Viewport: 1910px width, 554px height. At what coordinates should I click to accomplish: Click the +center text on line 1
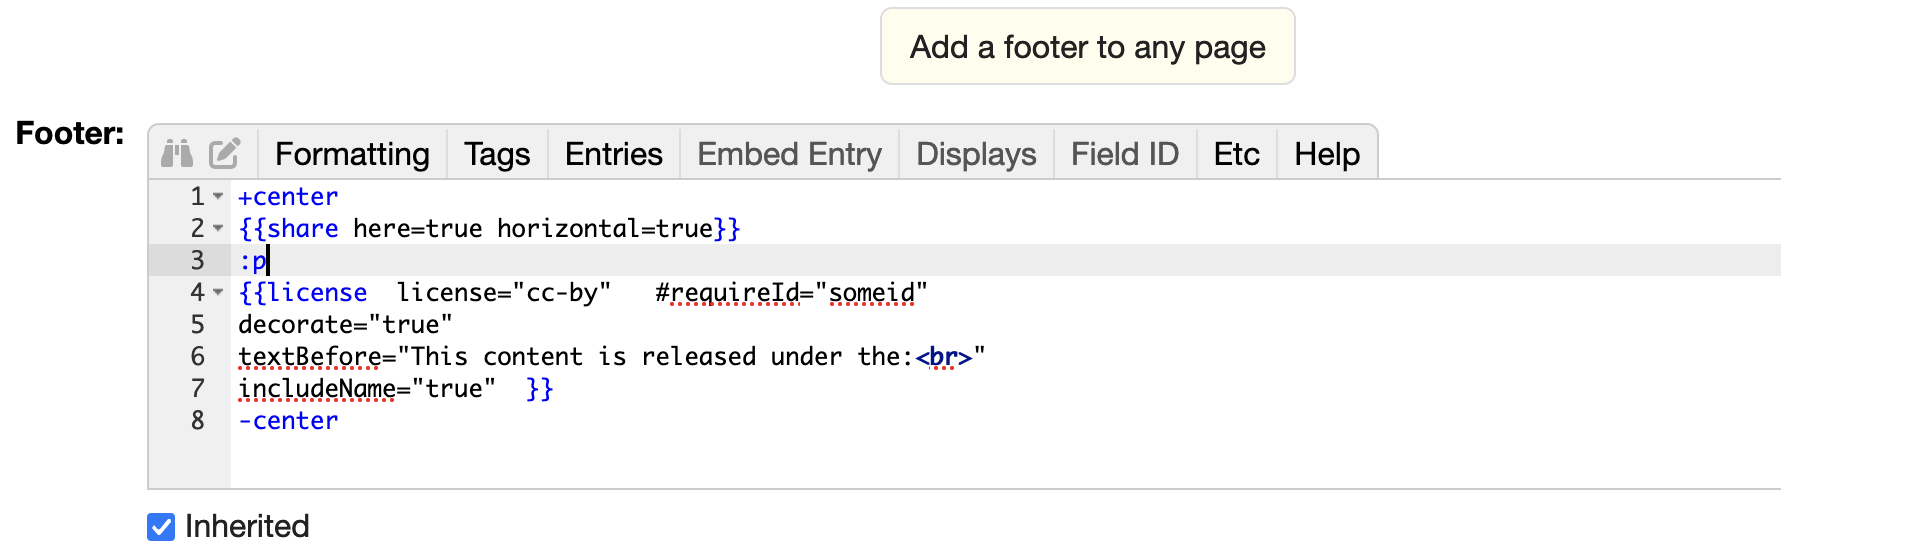tap(288, 197)
